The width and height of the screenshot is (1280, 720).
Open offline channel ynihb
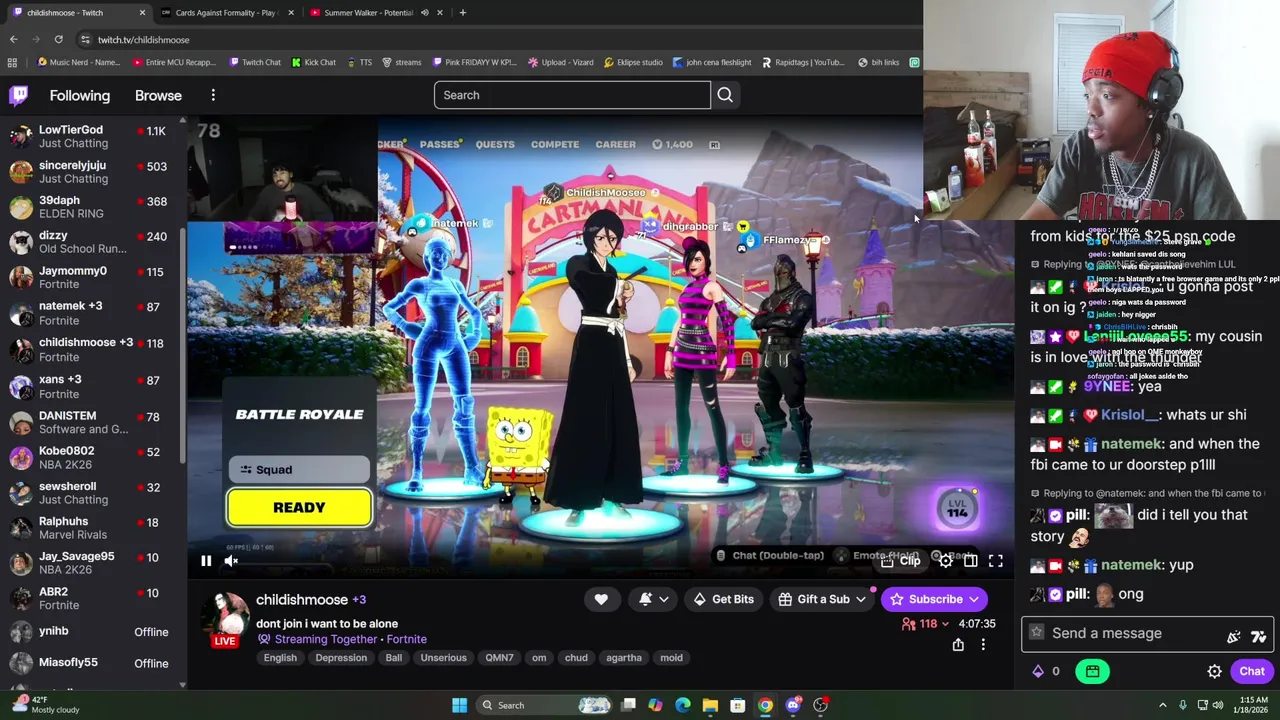click(x=91, y=632)
